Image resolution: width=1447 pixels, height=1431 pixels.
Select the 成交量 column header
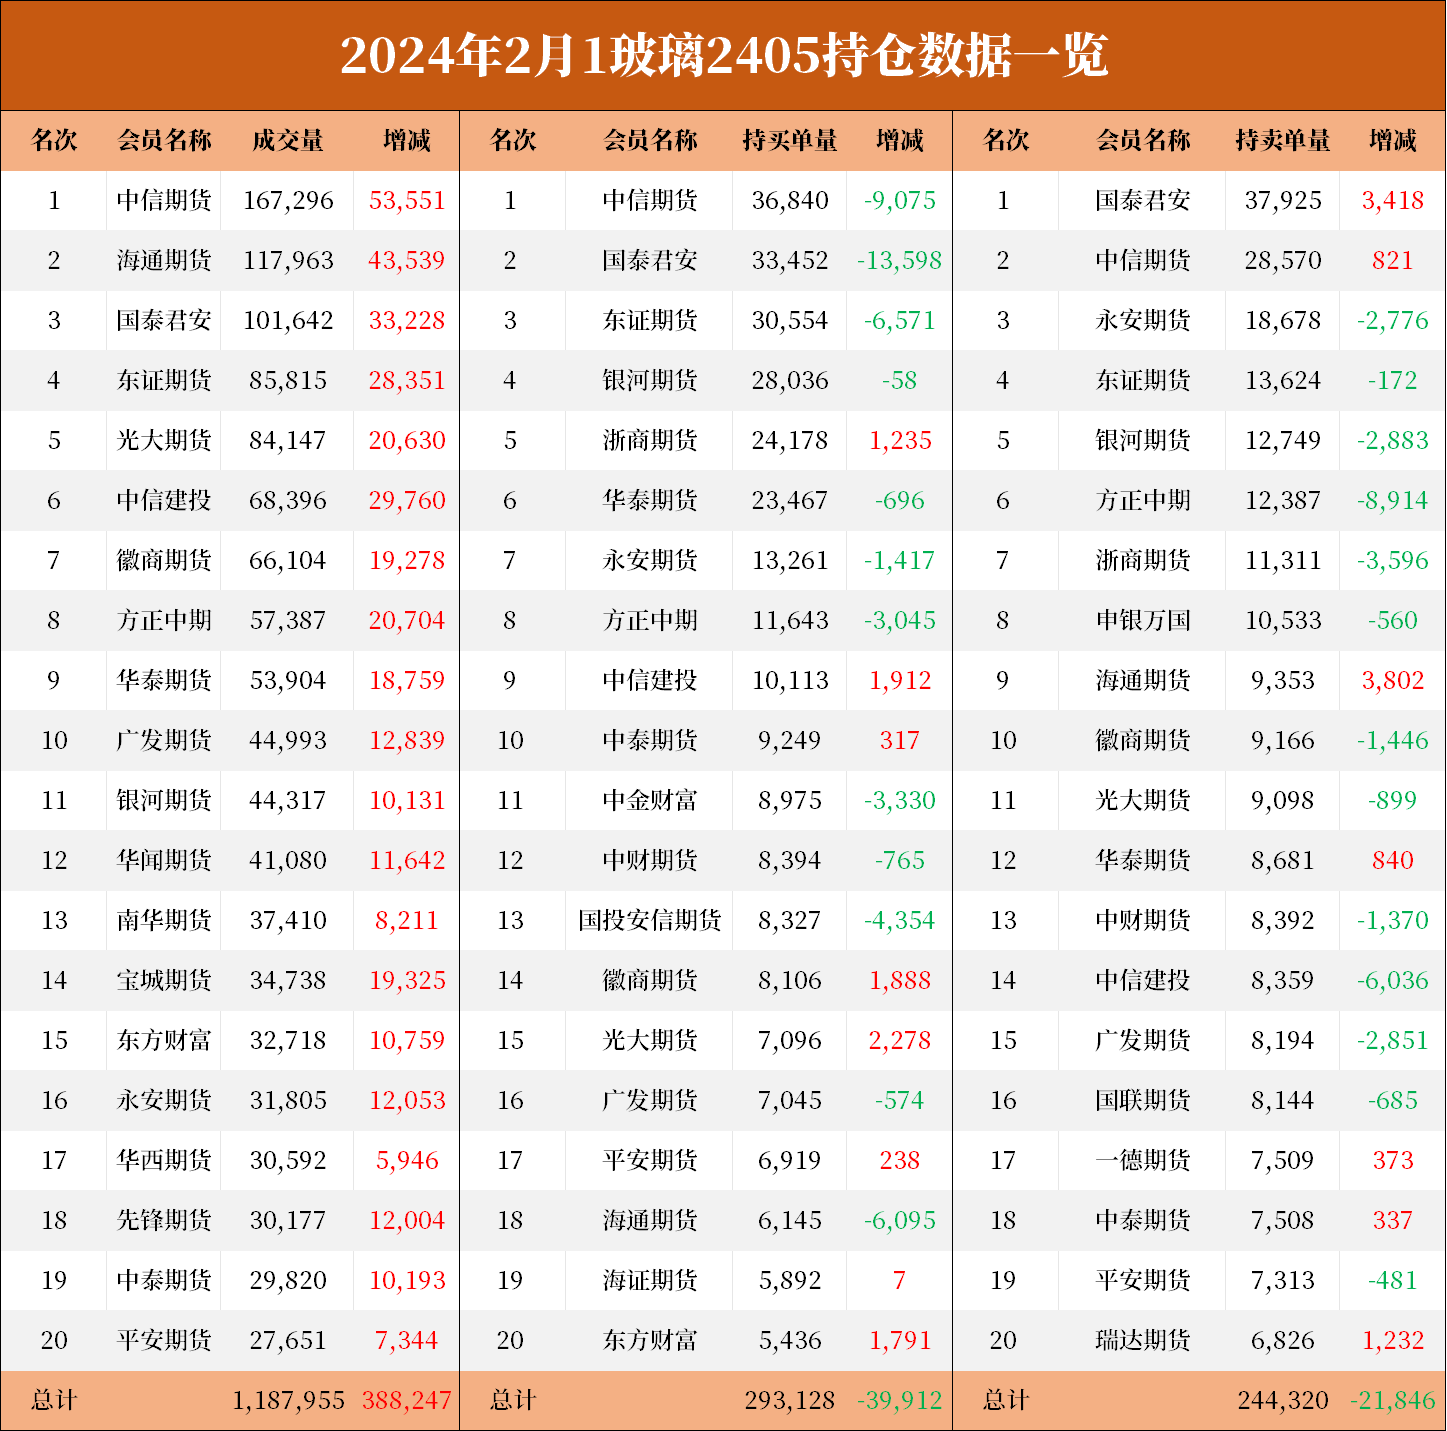(288, 140)
